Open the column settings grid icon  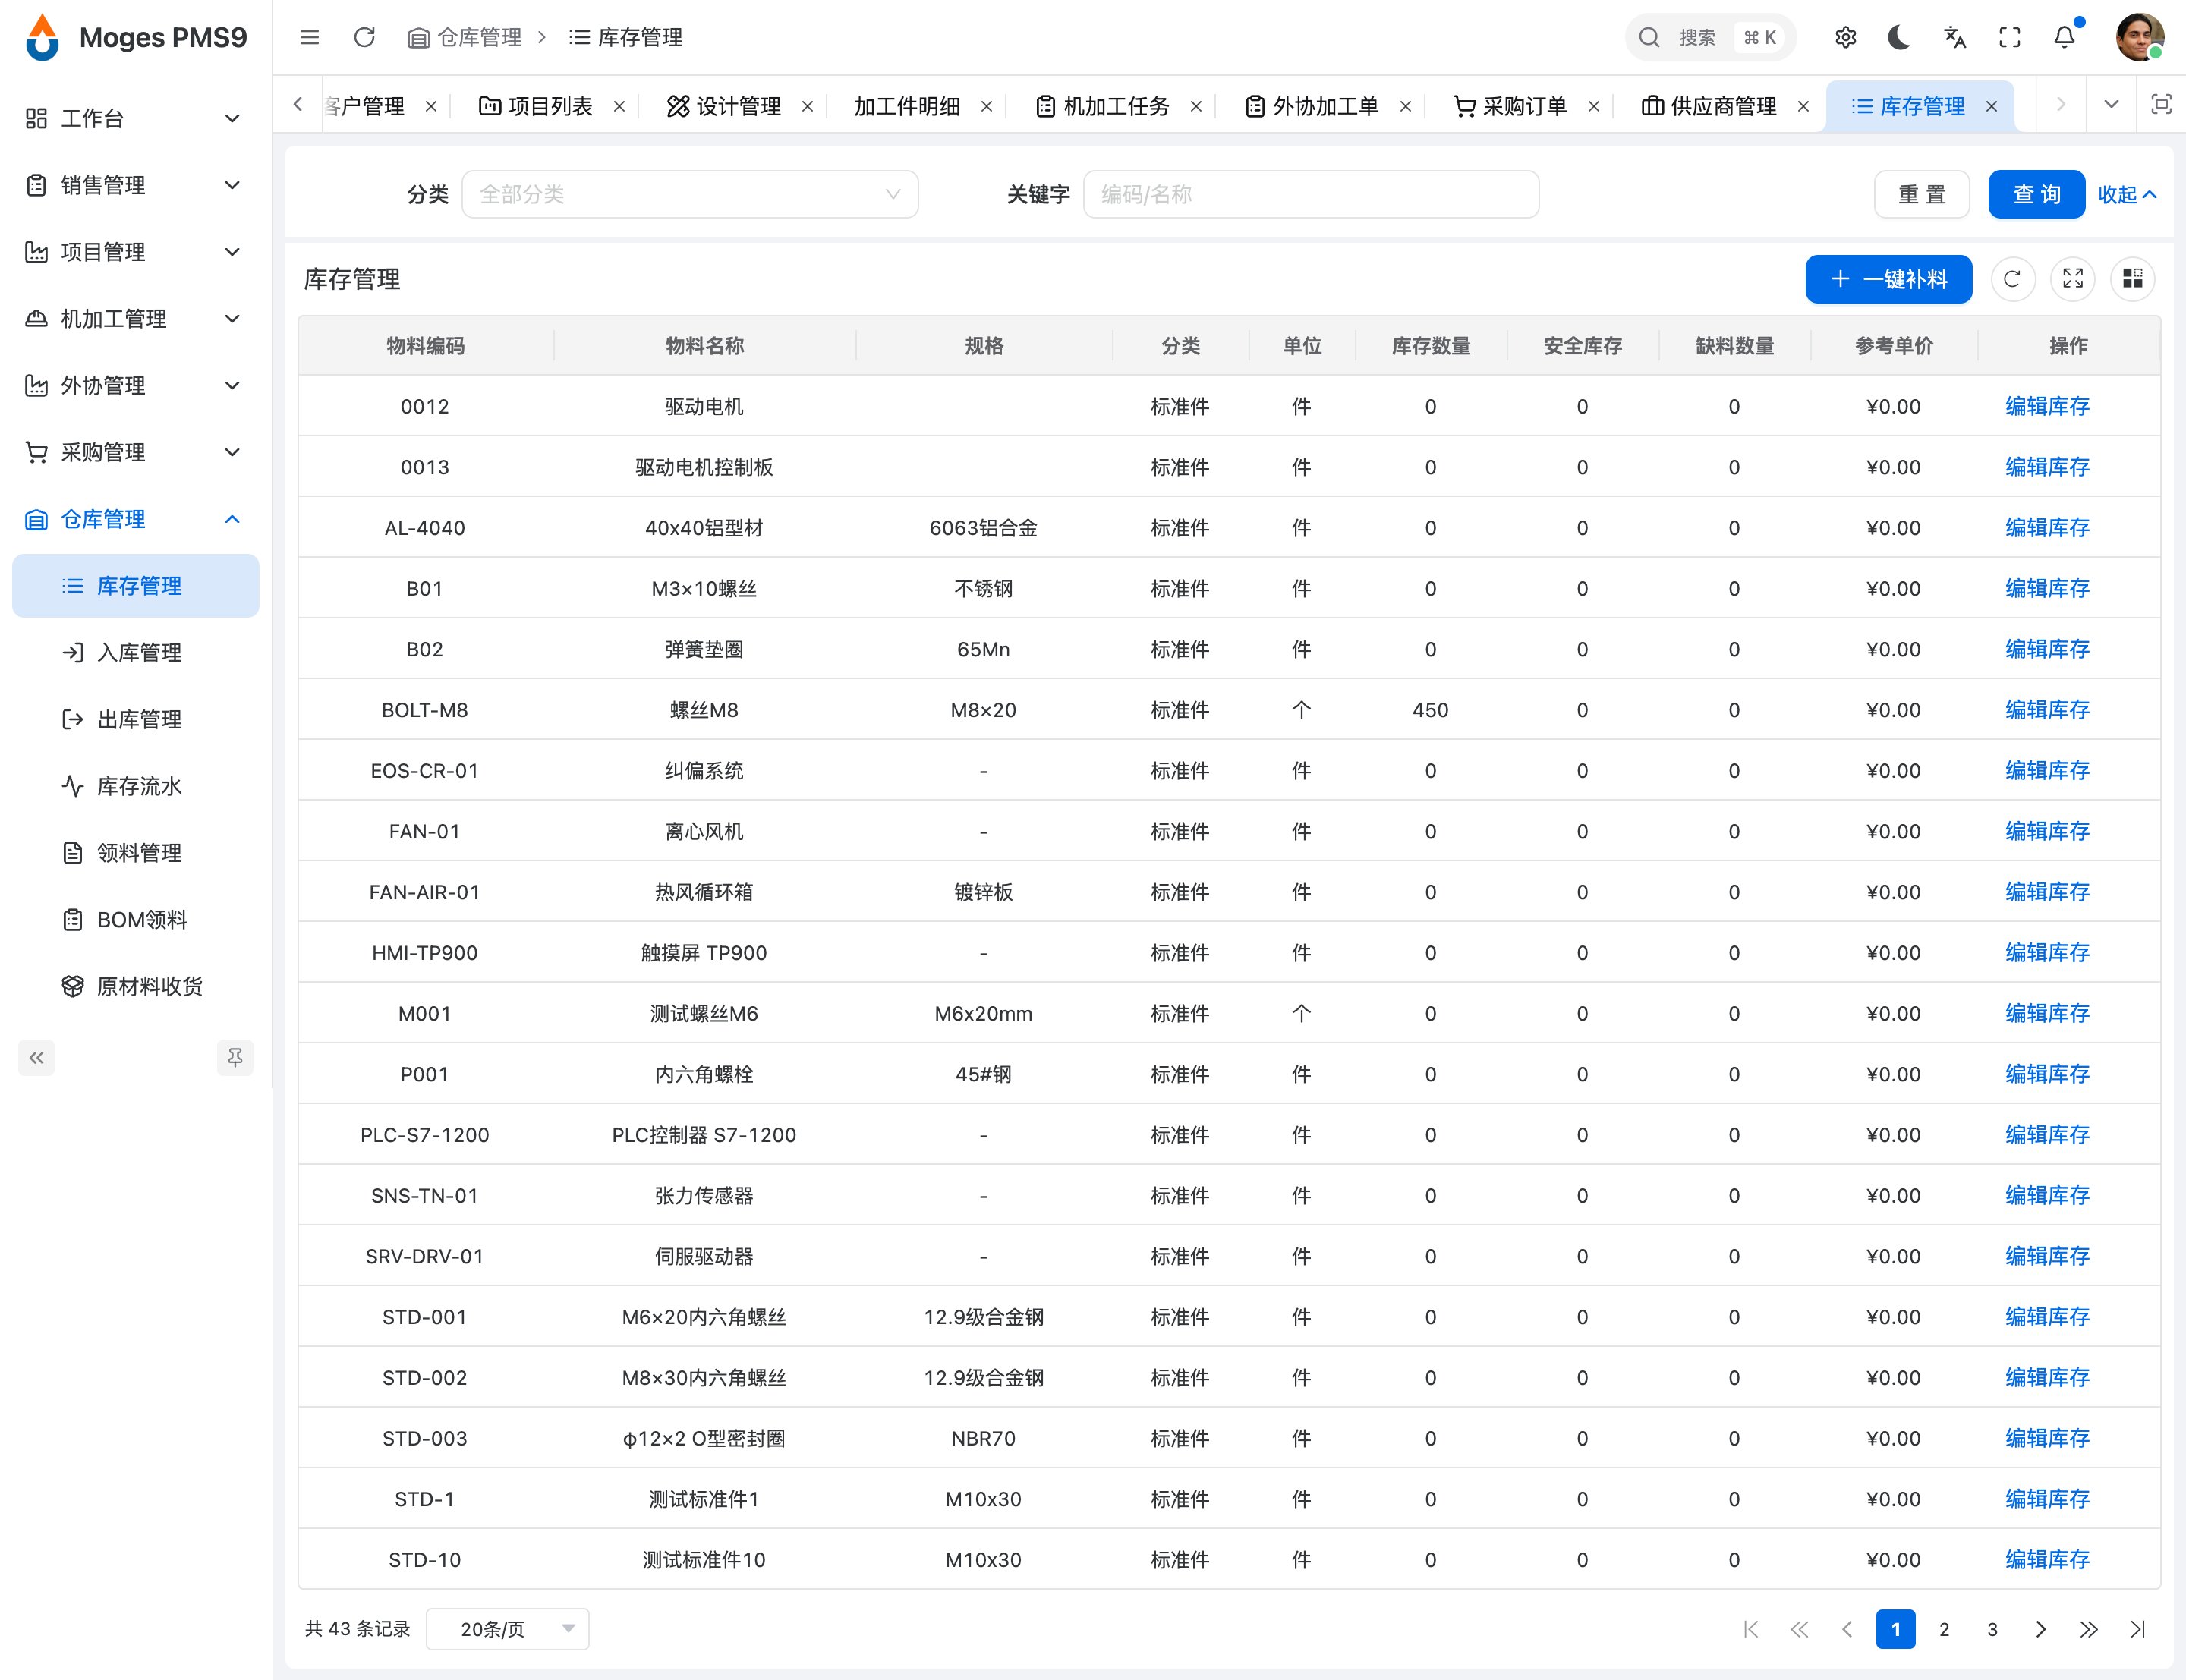[2132, 279]
